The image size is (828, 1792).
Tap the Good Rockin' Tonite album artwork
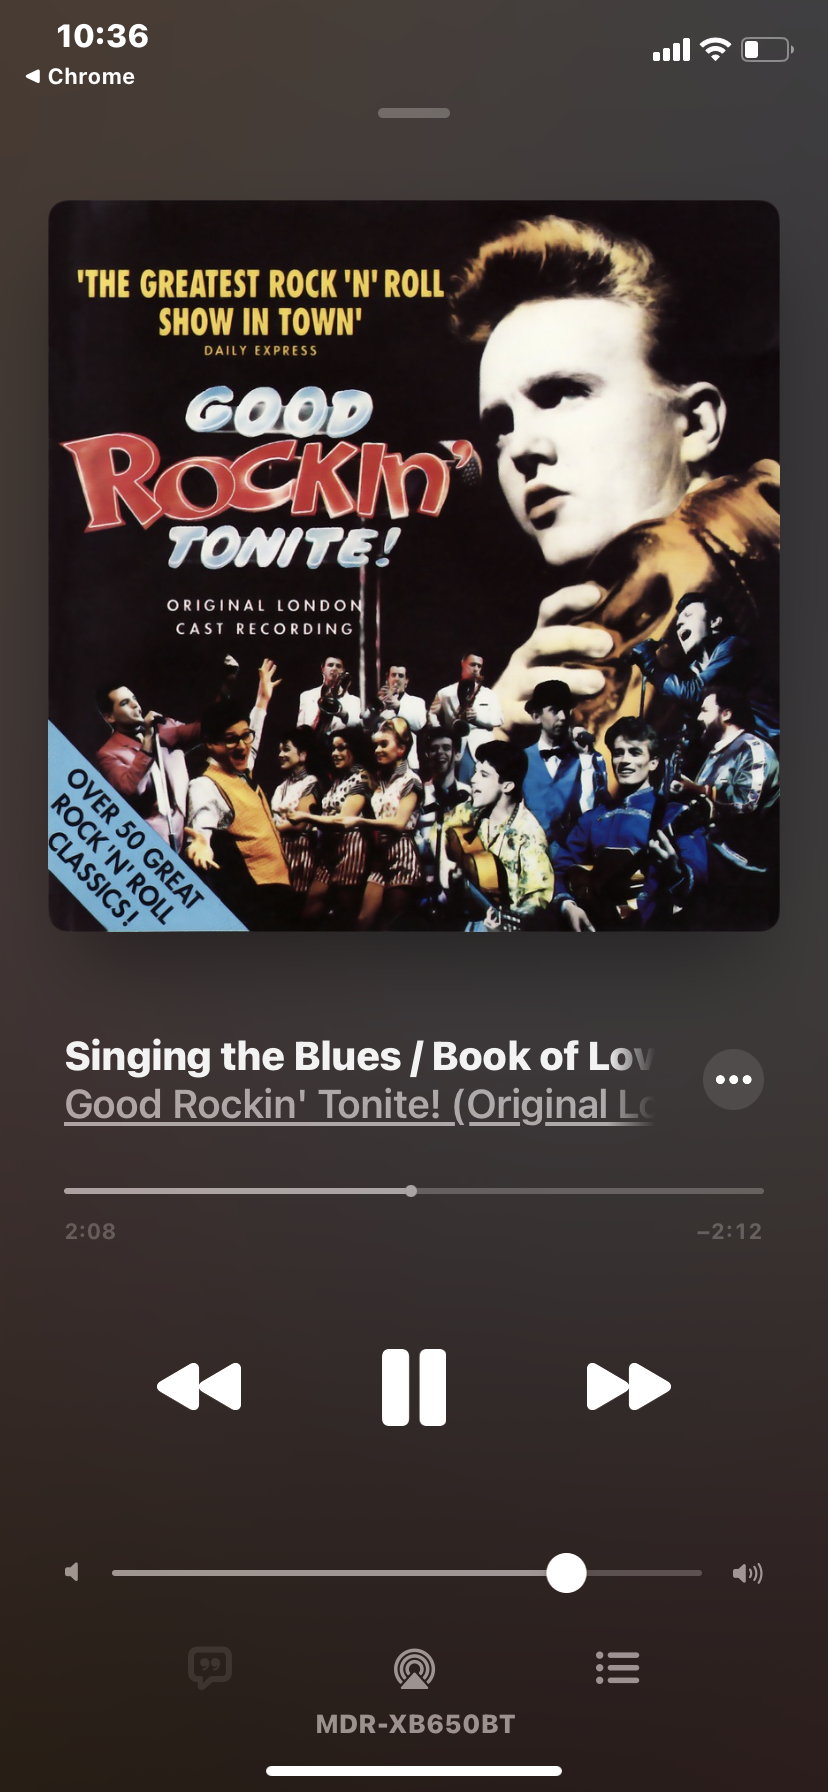coord(414,566)
